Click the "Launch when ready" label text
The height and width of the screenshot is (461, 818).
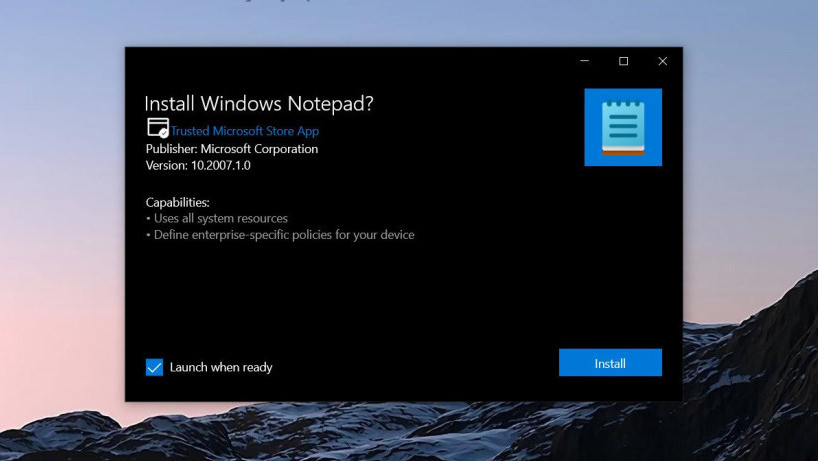[220, 367]
